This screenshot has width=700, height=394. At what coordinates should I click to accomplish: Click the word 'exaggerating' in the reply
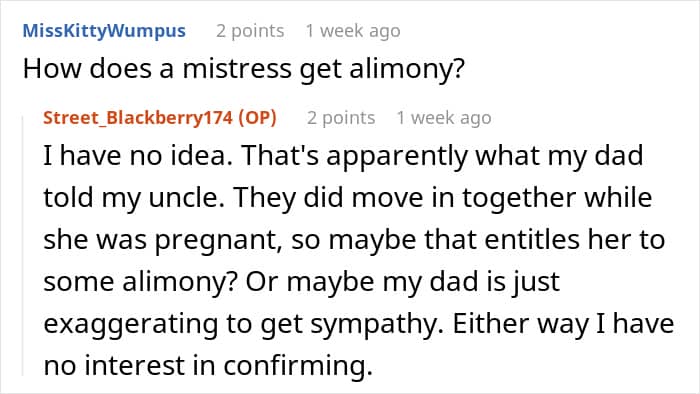pyautogui.click(x=130, y=324)
